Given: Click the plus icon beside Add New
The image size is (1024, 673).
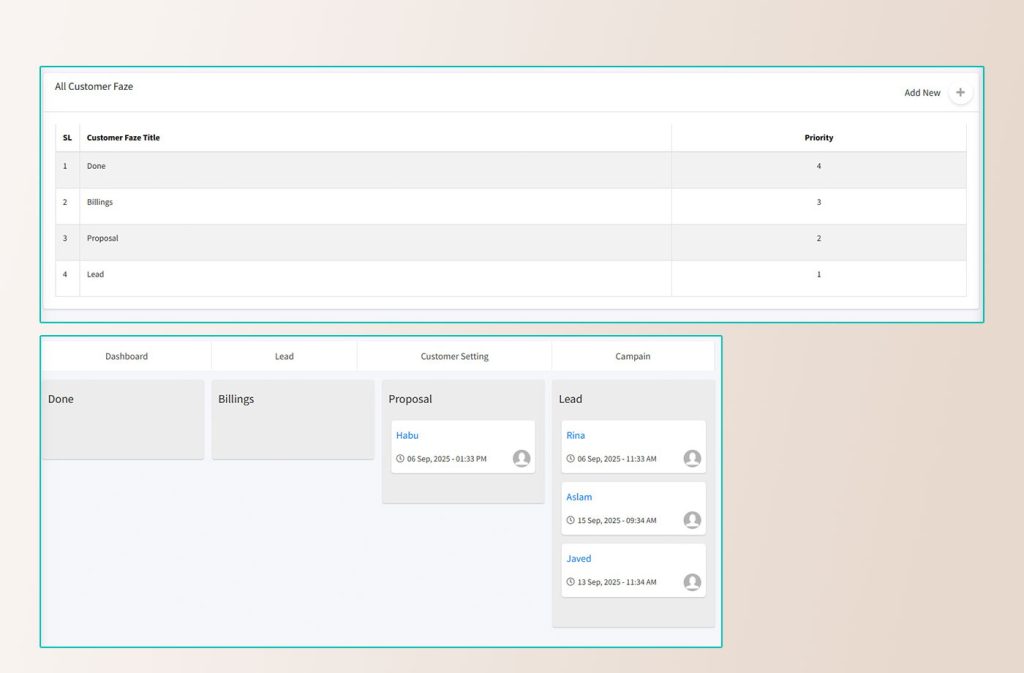Looking at the screenshot, I should coord(960,92).
